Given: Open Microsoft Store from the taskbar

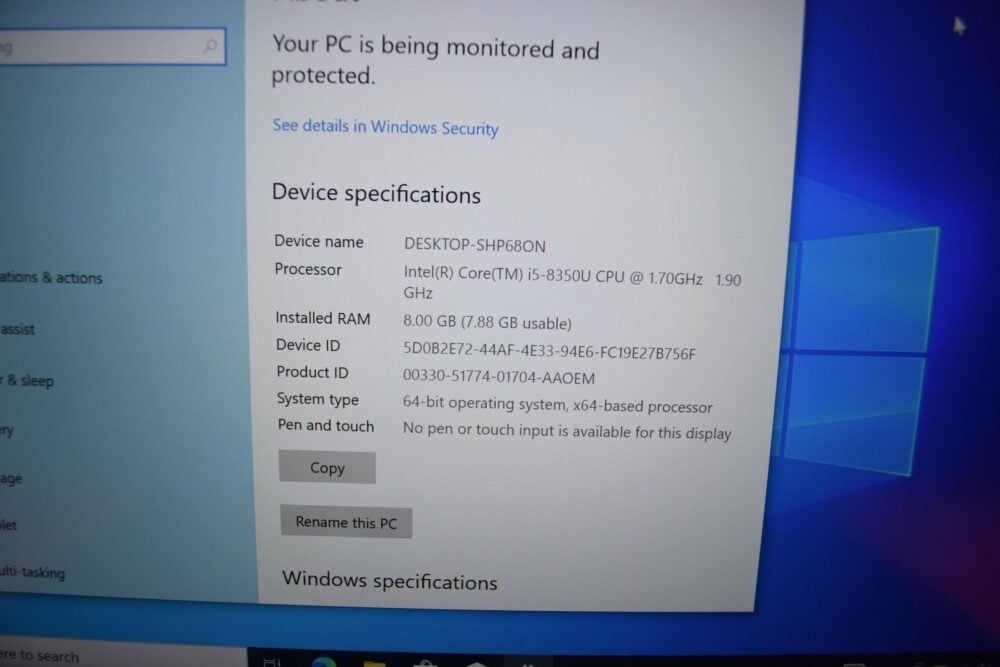Looking at the screenshot, I should tap(425, 663).
